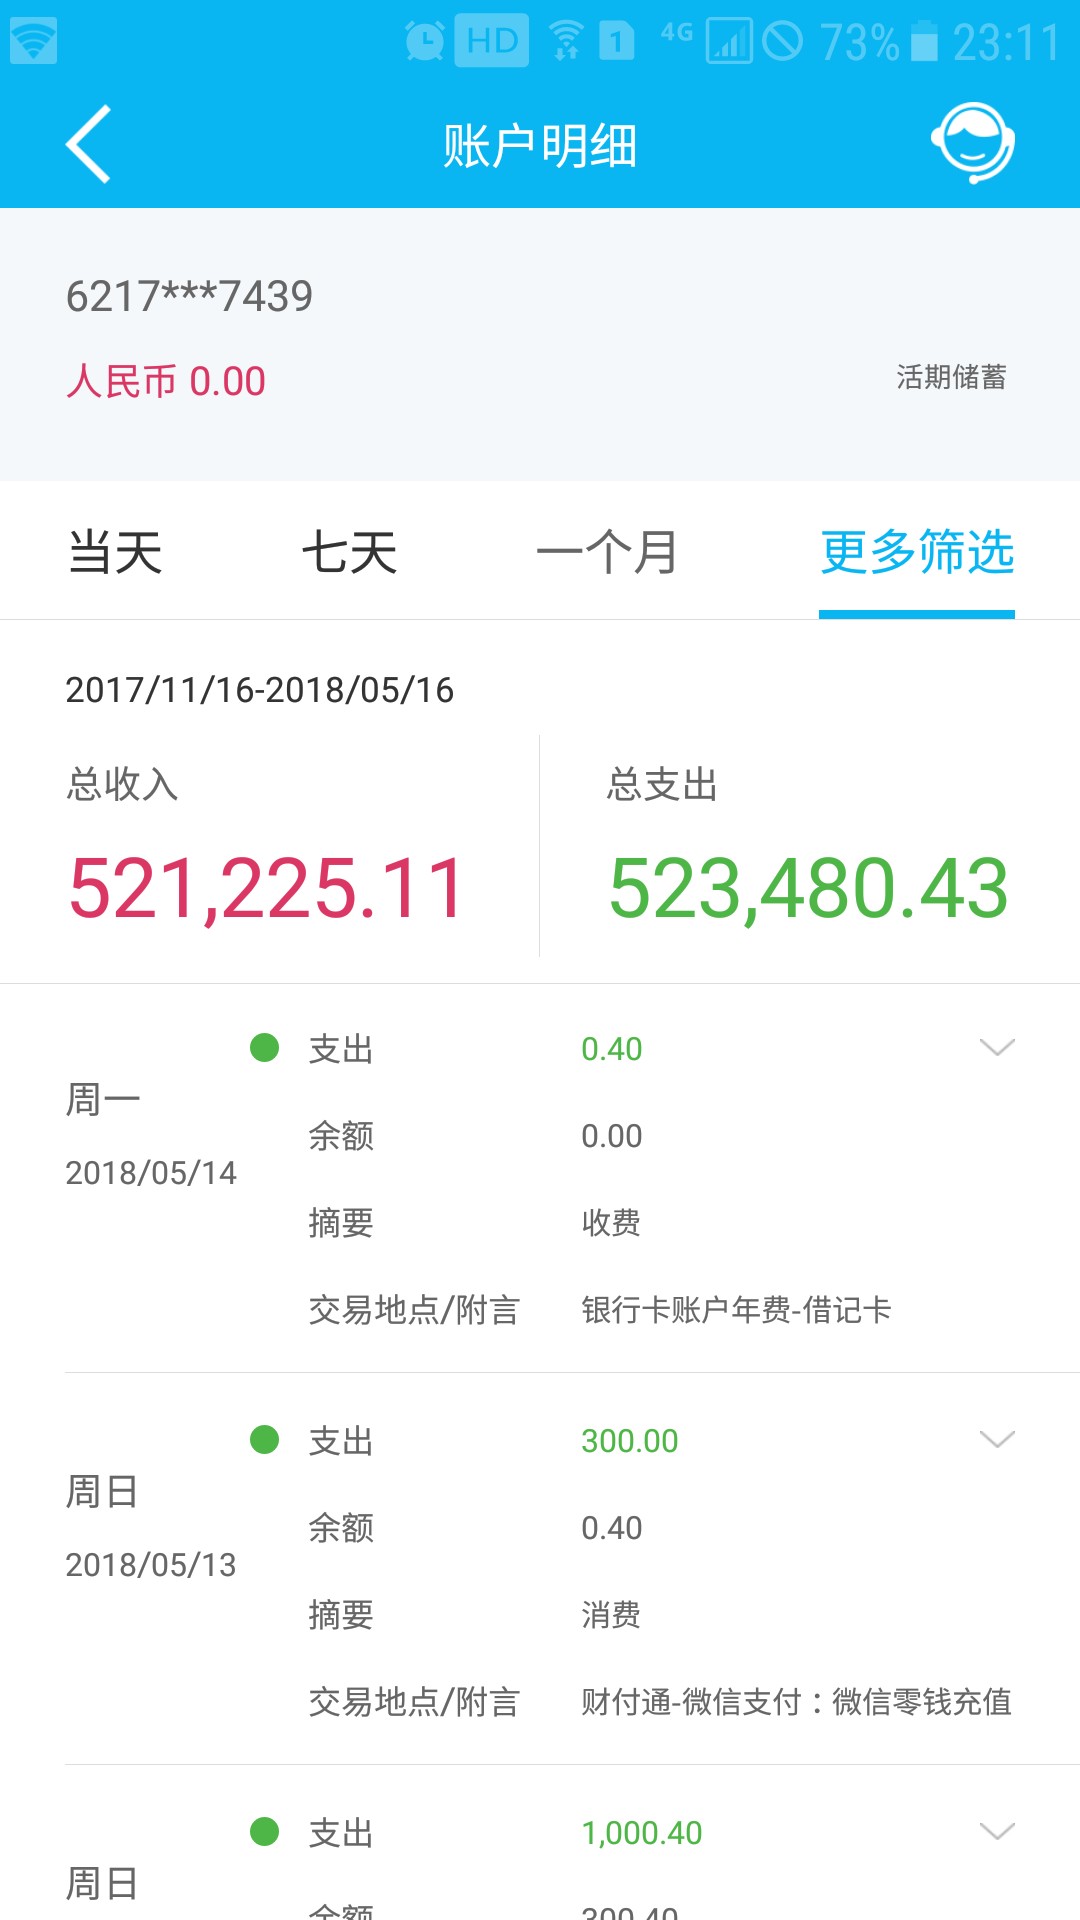Image resolution: width=1080 pixels, height=1920 pixels.
Task: Tap the 300.00 expense amount
Action: pyautogui.click(x=630, y=1441)
